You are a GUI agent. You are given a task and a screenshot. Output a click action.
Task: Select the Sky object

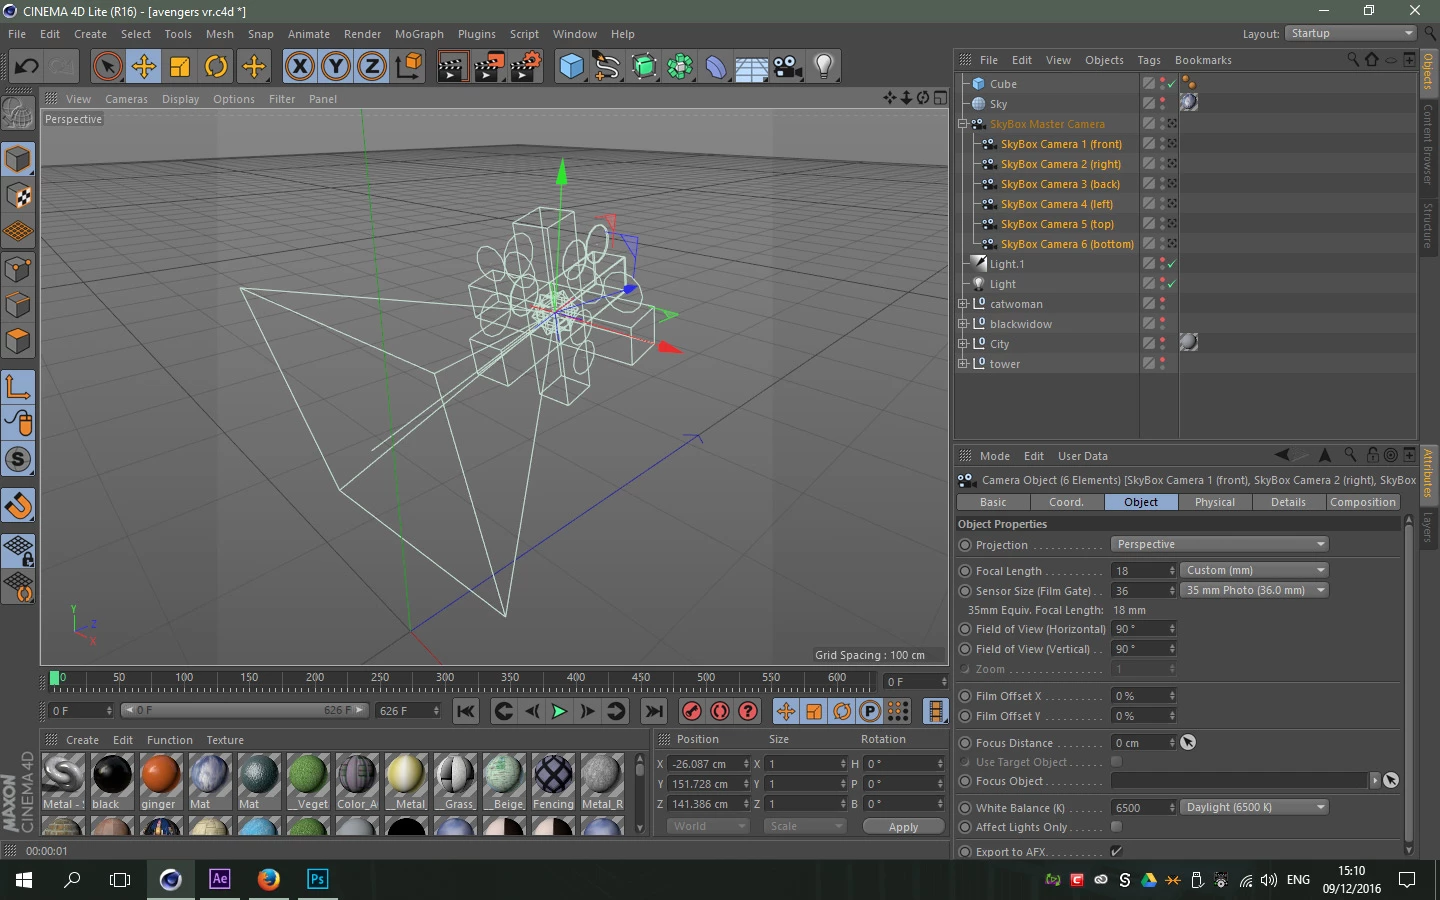(998, 104)
